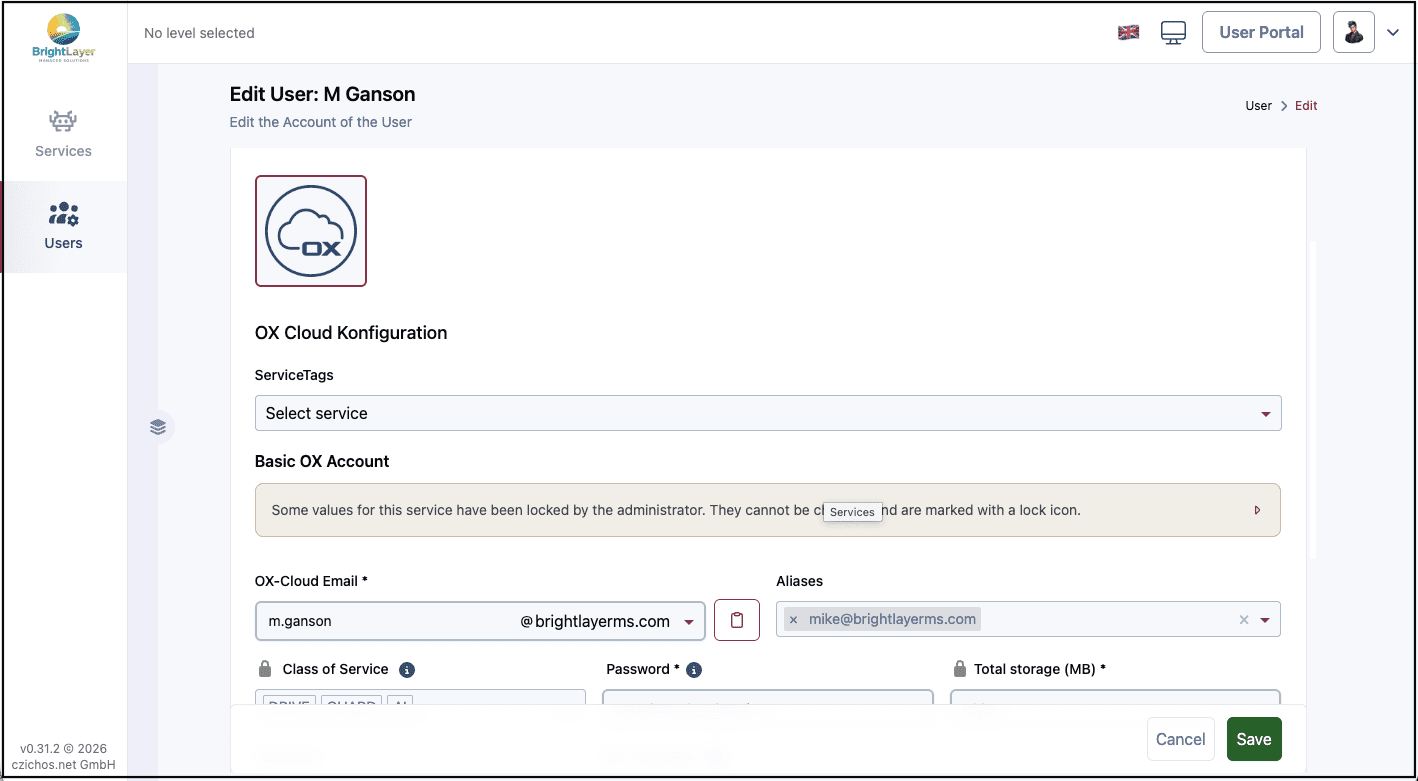This screenshot has width=1418, height=781.
Task: Click the version v0.31.2 footer text
Action: click(64, 749)
